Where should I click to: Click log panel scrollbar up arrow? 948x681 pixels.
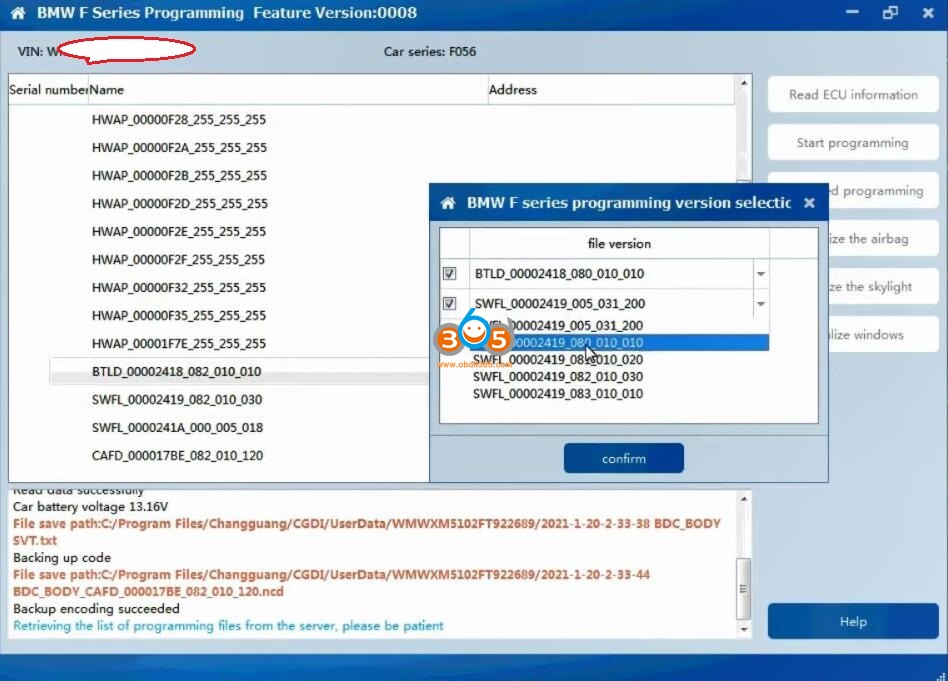point(744,499)
